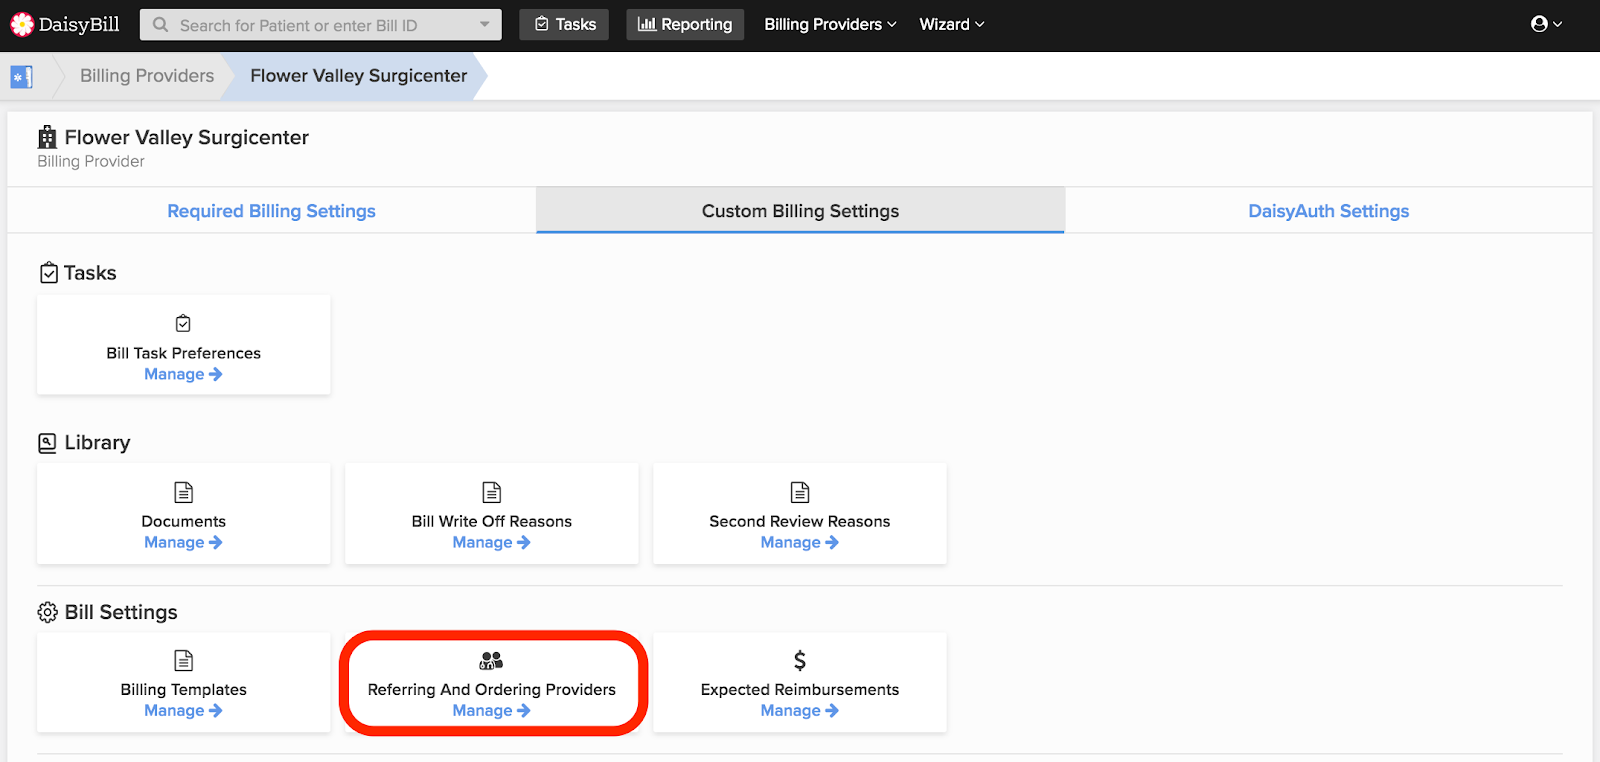Click the Bill Task Preferences clipboard icon
Screen dimensions: 1600x762
(x=183, y=323)
